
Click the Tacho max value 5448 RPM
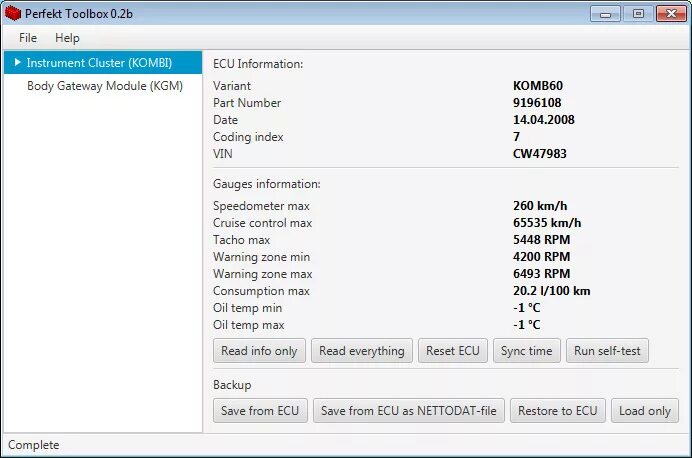pyautogui.click(x=542, y=240)
